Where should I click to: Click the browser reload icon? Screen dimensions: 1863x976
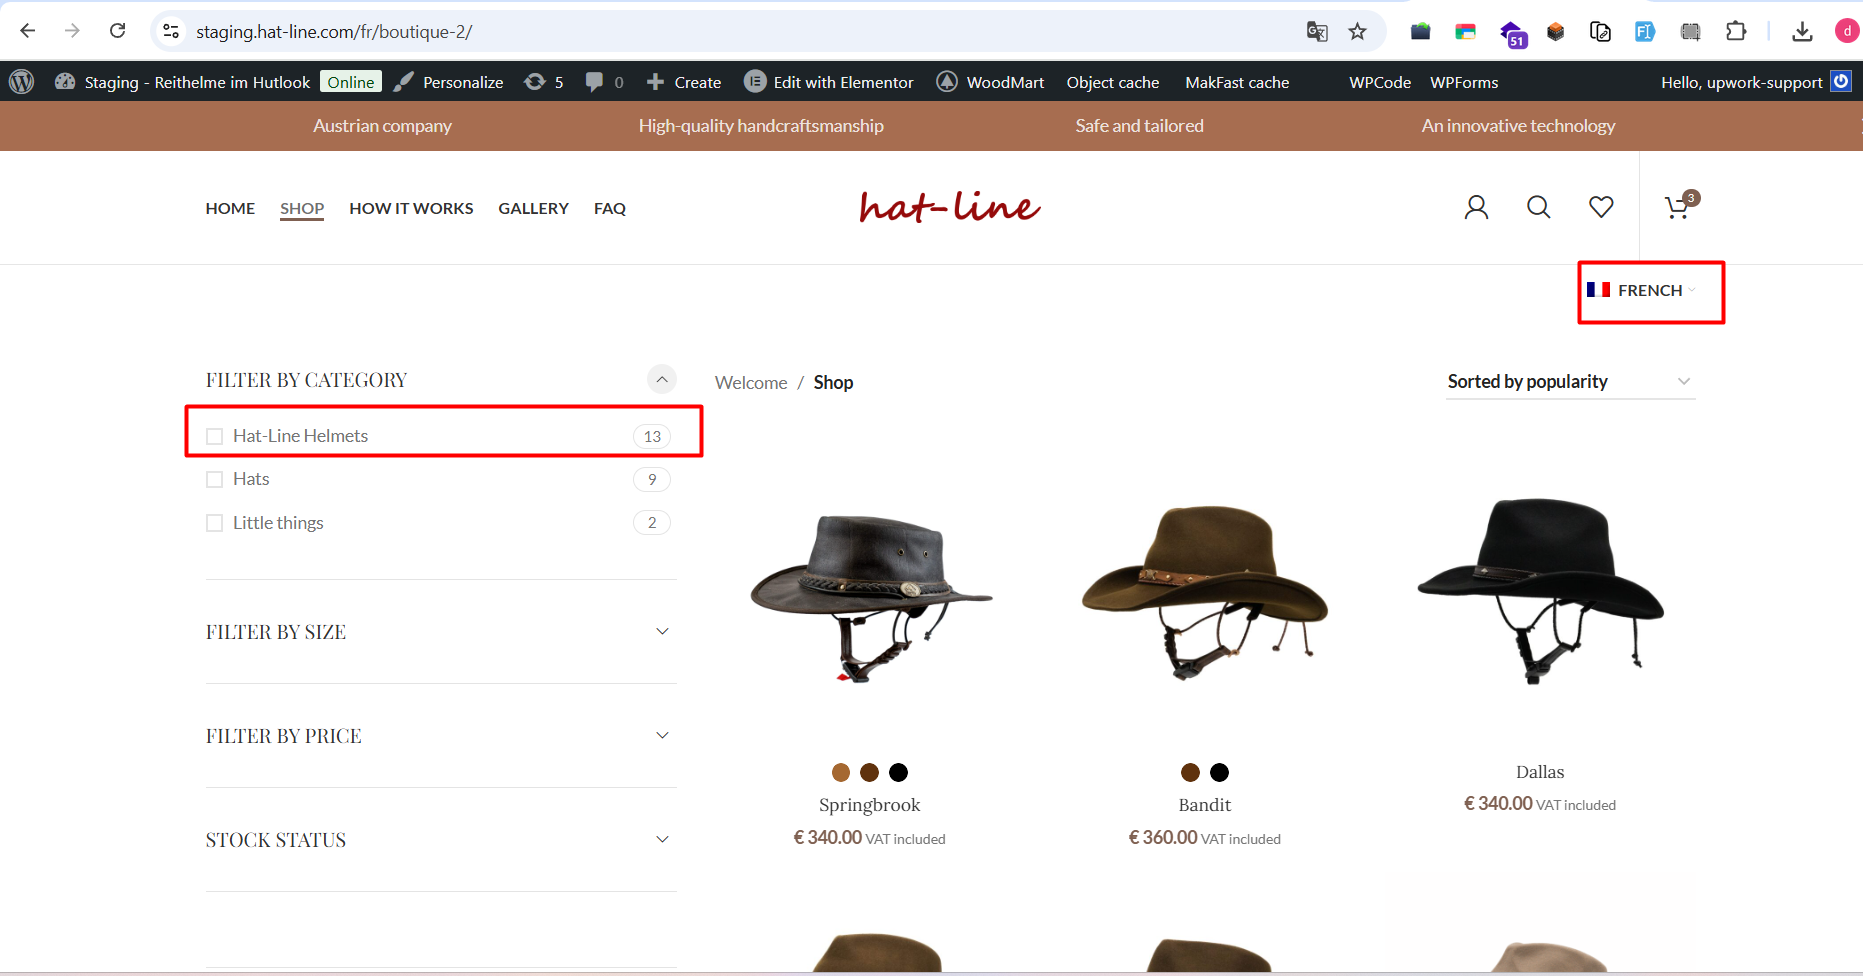click(118, 31)
